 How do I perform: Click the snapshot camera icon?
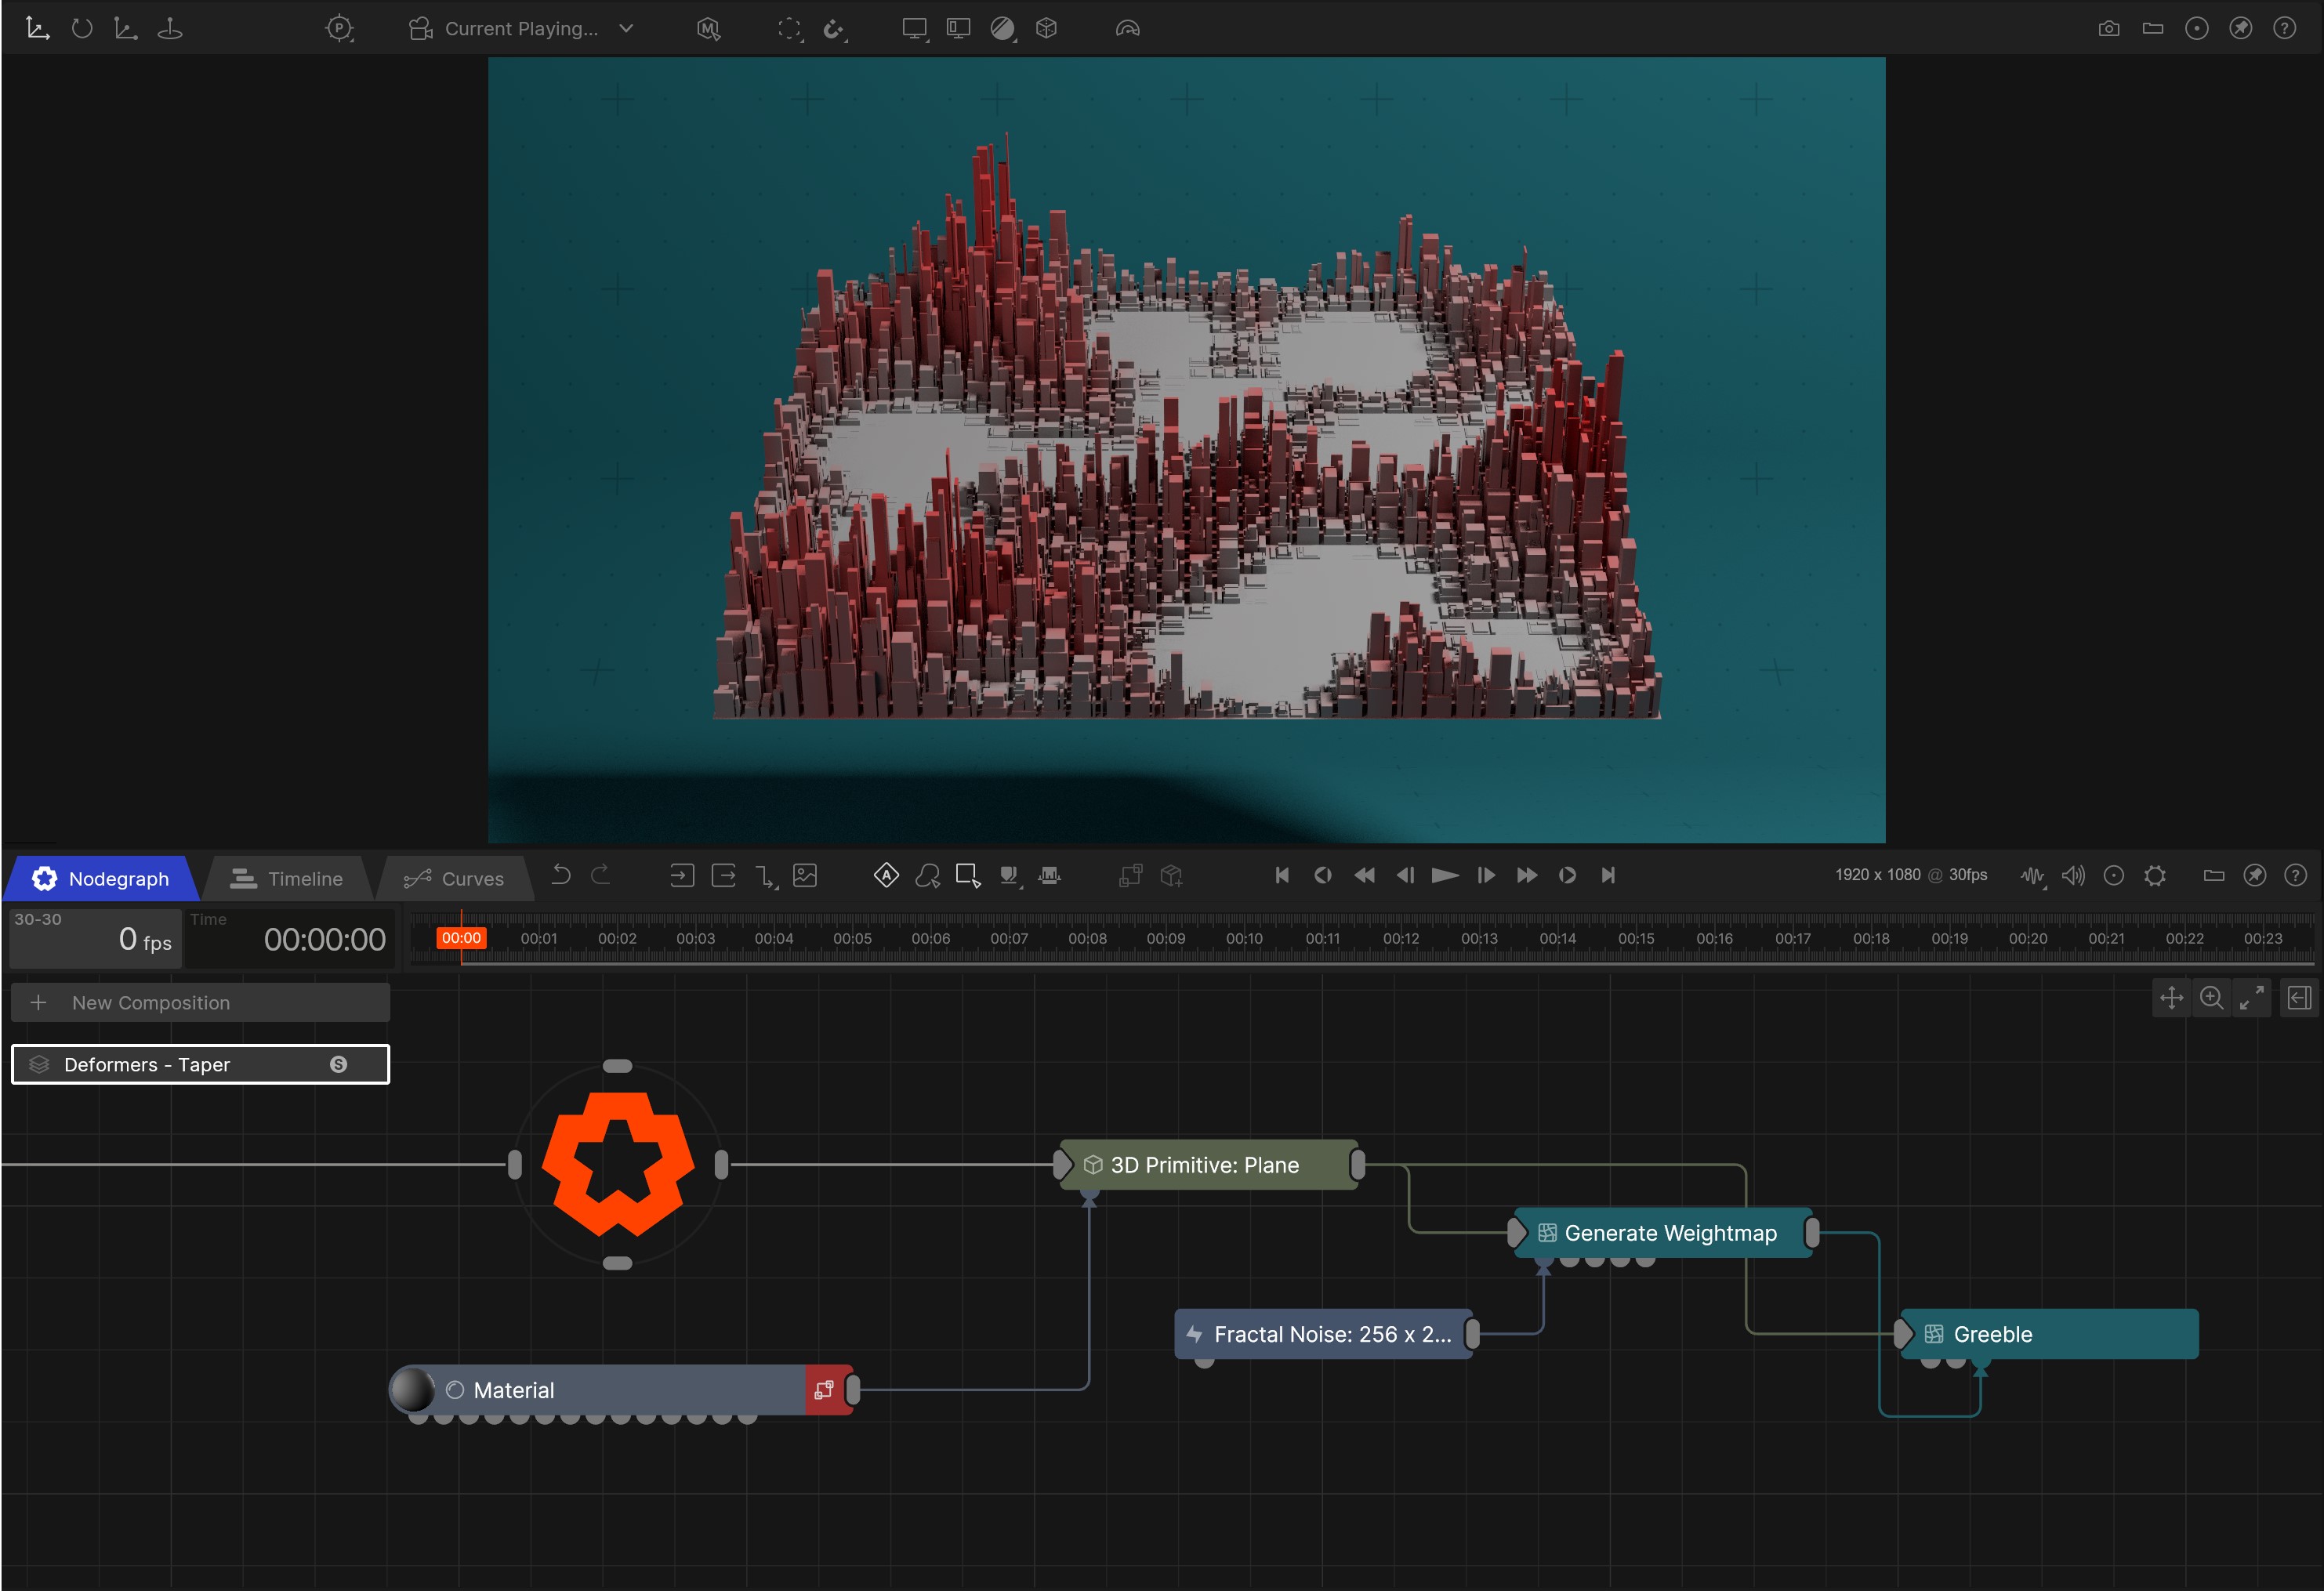pyautogui.click(x=2108, y=29)
